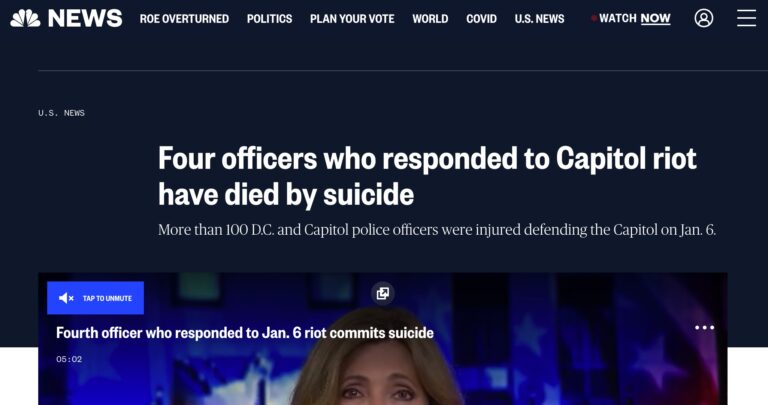The image size is (768, 405).
Task: Click the video title about the fourth officer
Action: pos(244,333)
